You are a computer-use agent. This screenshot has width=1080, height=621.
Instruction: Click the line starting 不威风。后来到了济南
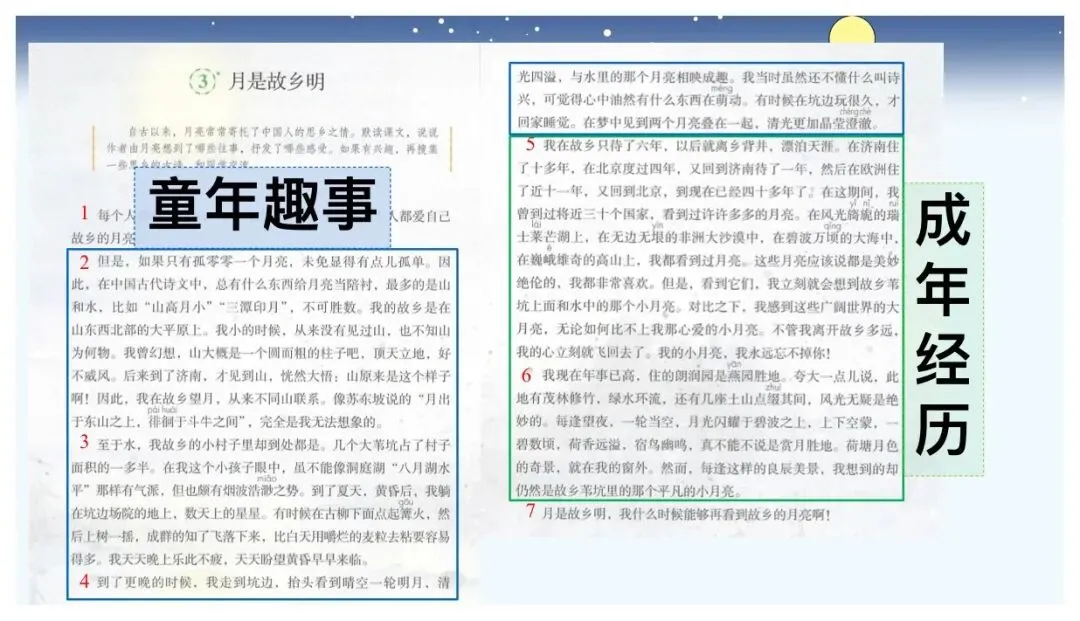tap(261, 376)
